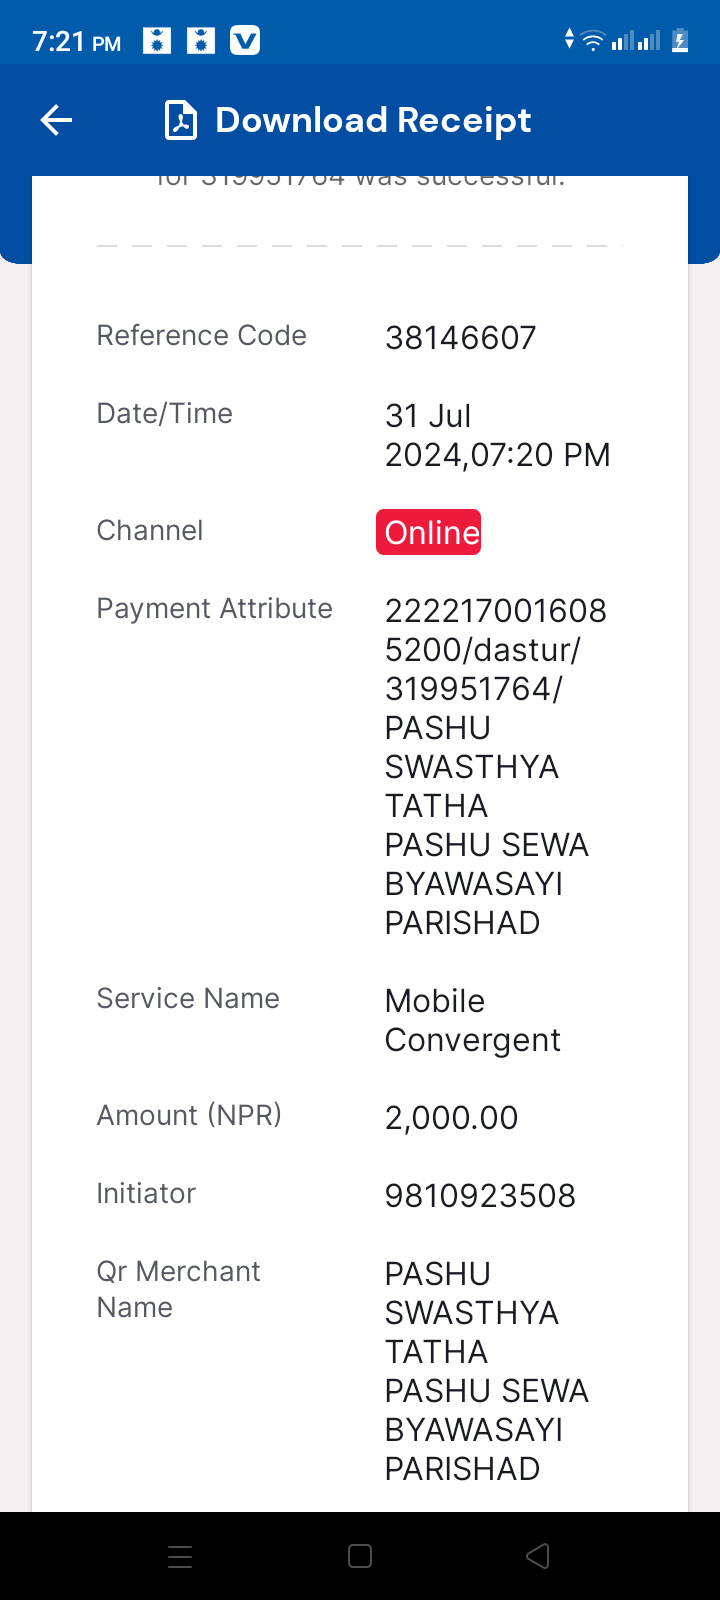This screenshot has width=720, height=1600.
Task: Tap the Android recent apps icon
Action: 180,1556
